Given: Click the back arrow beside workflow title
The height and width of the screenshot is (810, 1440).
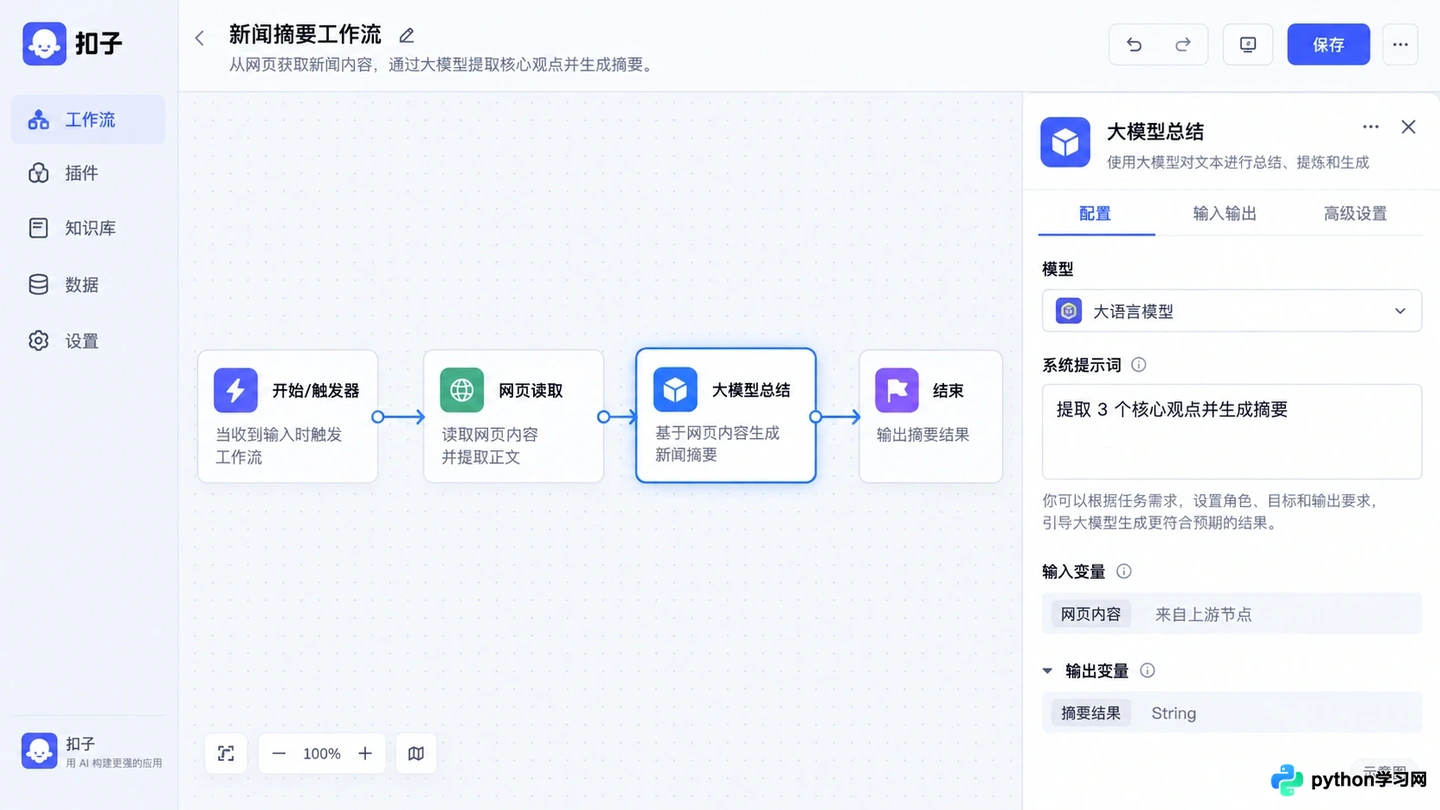Looking at the screenshot, I should [199, 38].
